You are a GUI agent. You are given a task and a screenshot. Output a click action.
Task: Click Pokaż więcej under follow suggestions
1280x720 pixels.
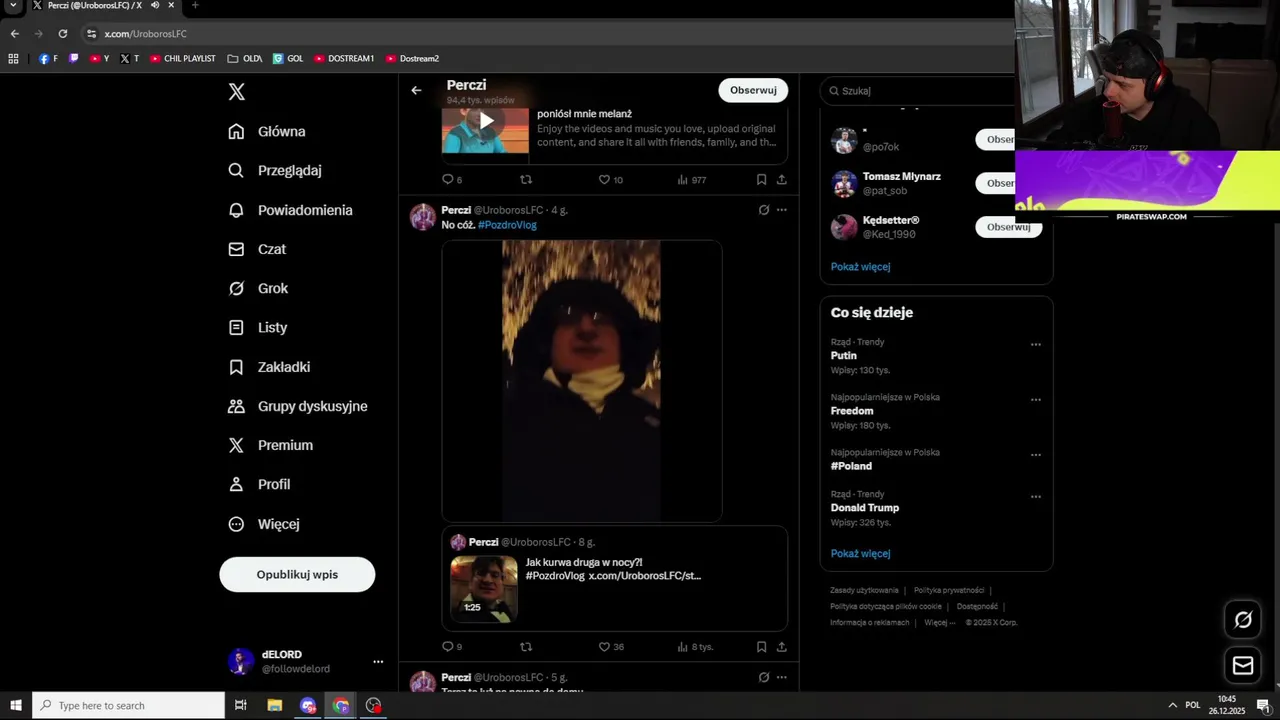pos(860,267)
